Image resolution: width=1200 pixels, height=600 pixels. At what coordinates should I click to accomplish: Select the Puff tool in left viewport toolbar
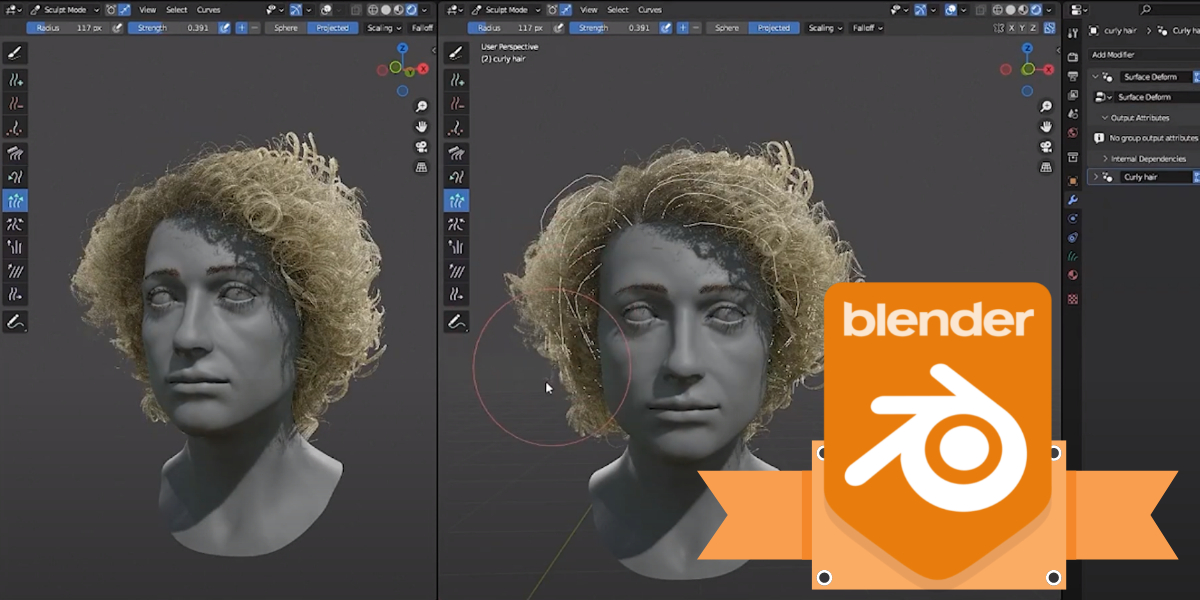coord(16,247)
